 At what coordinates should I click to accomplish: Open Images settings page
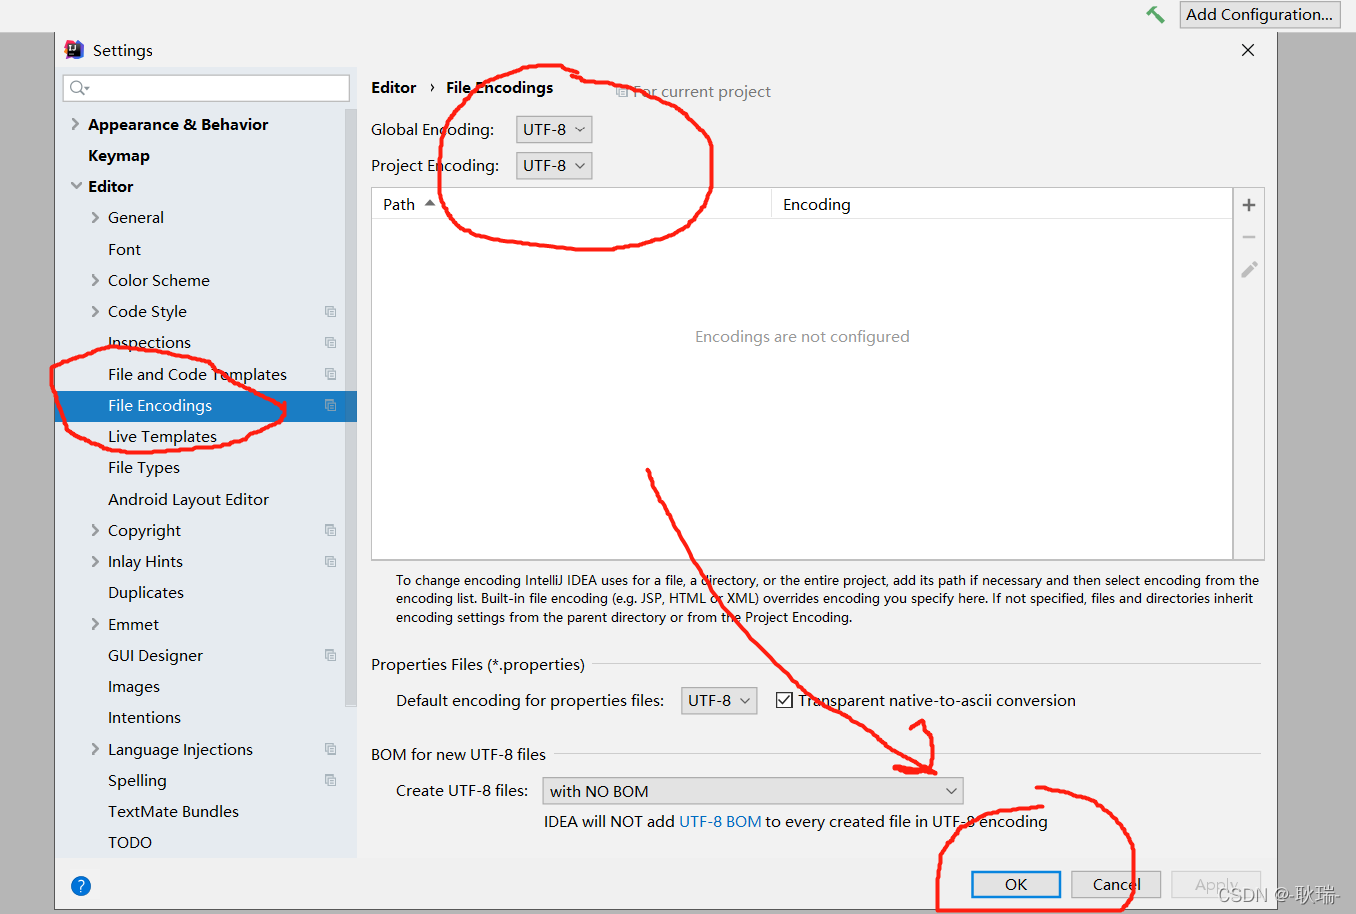[134, 686]
